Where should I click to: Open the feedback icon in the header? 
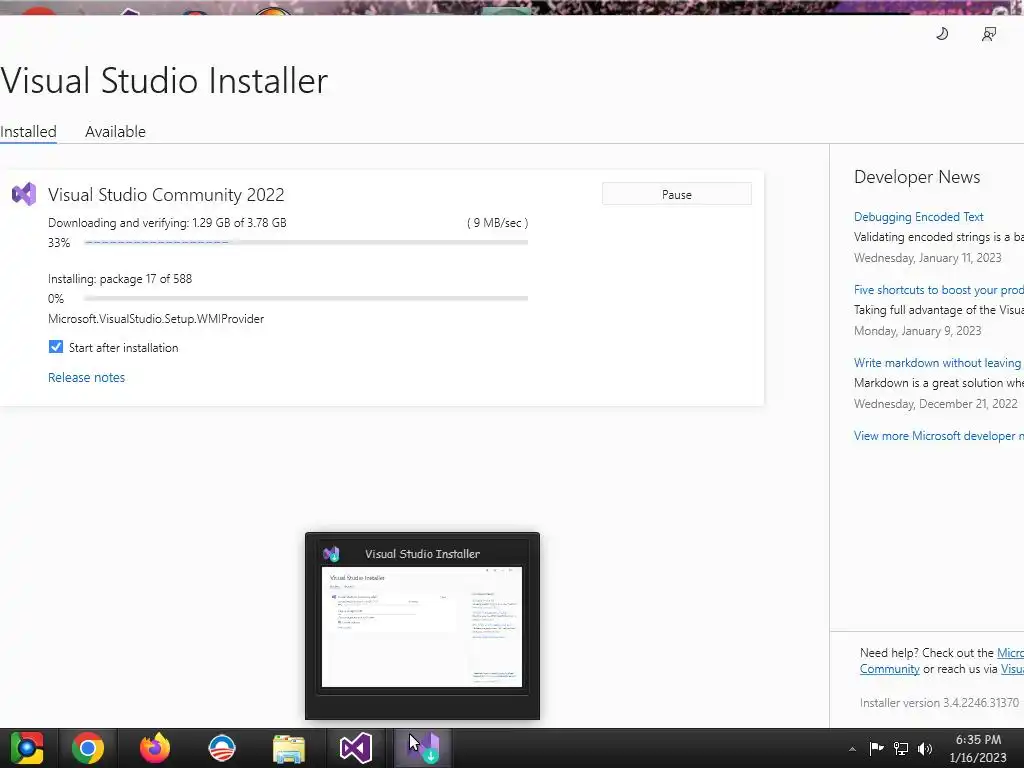989,34
